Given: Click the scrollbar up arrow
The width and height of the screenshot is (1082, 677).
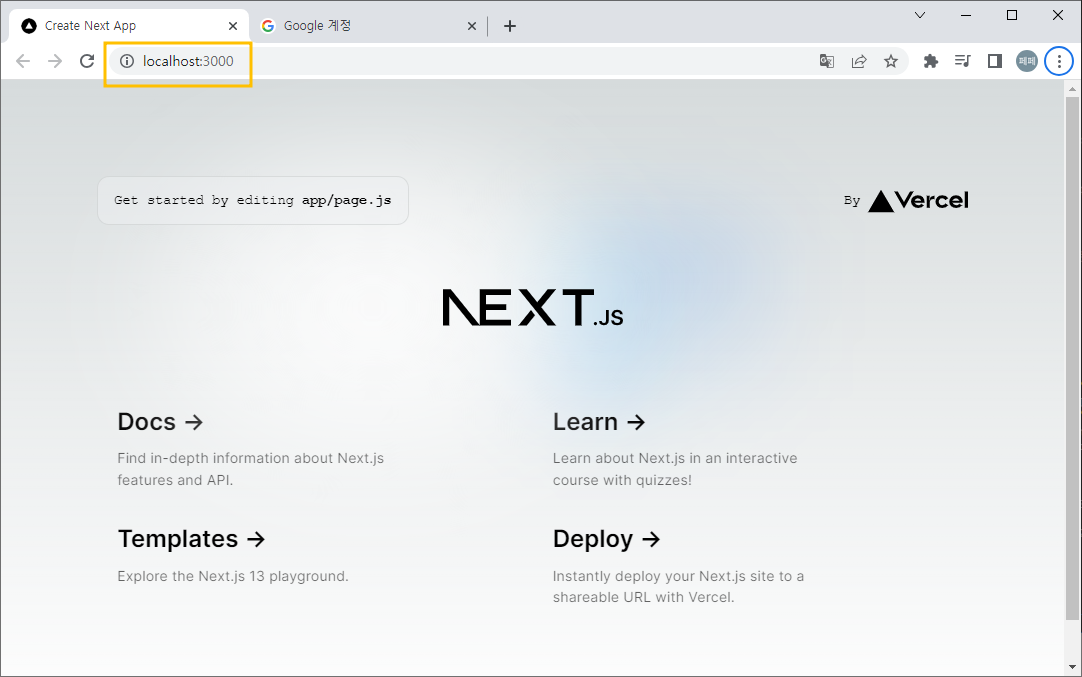Looking at the screenshot, I should click(1072, 88).
